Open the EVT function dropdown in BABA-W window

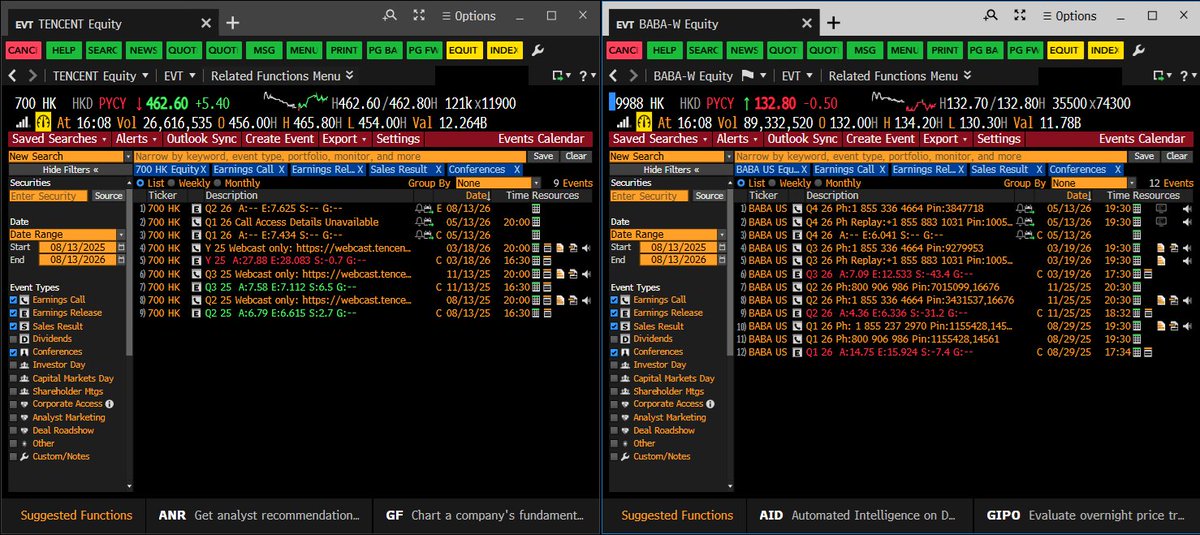coord(798,76)
